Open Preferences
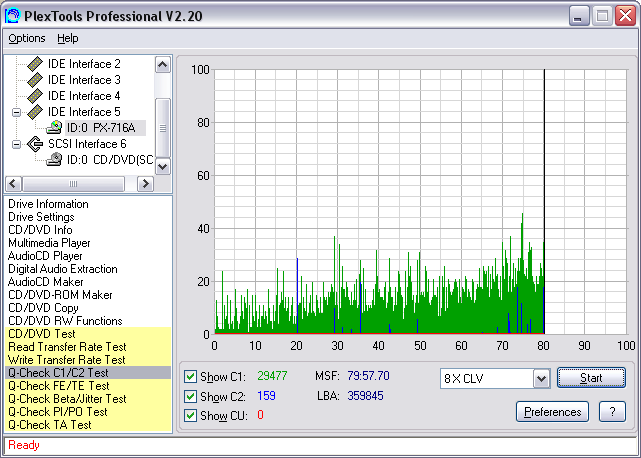Viewport: 641px width, 458px height. pos(552,412)
